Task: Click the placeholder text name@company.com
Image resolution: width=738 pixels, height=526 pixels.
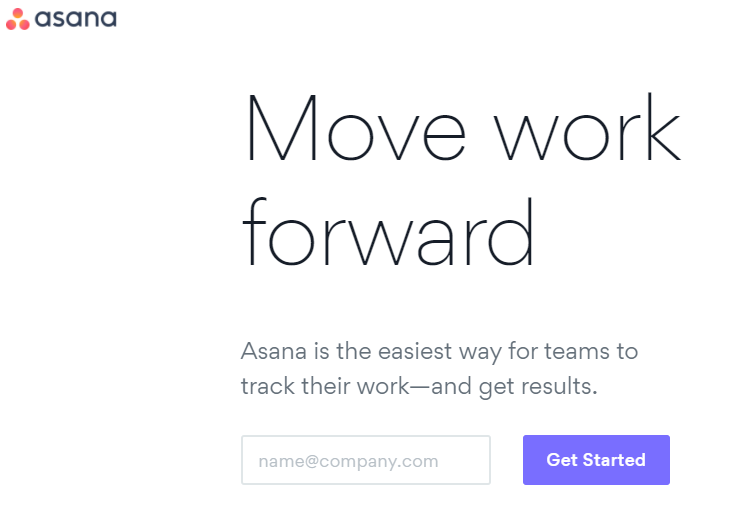Action: pyautogui.click(x=348, y=461)
